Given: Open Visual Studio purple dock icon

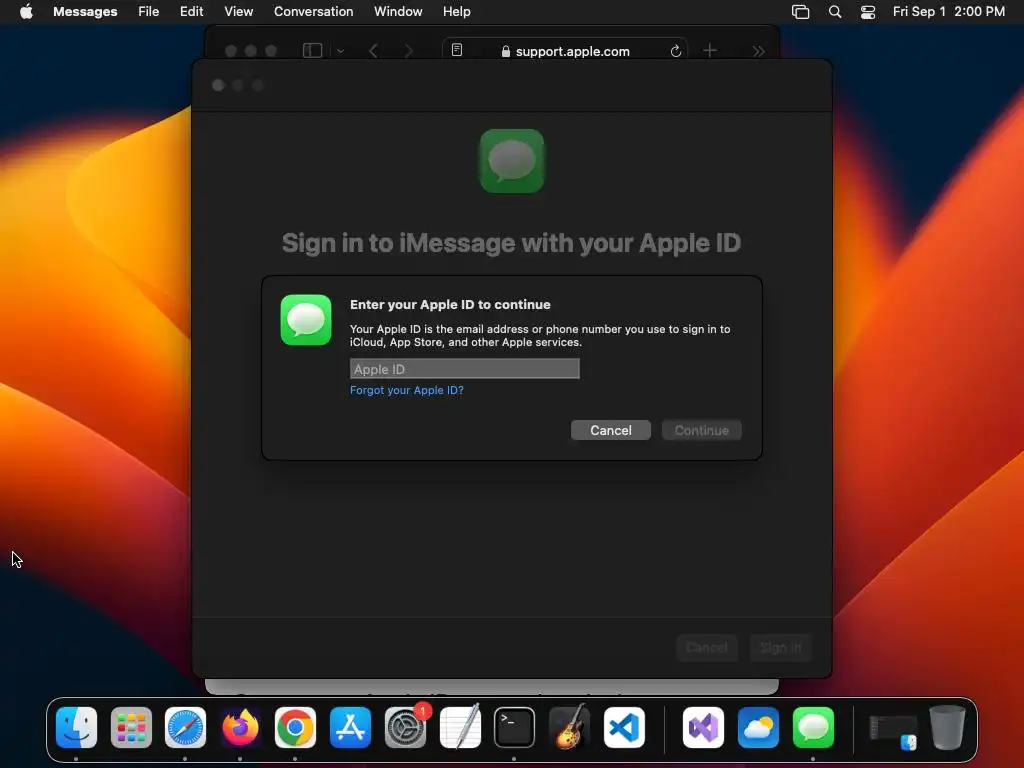Looking at the screenshot, I should pyautogui.click(x=703, y=728).
